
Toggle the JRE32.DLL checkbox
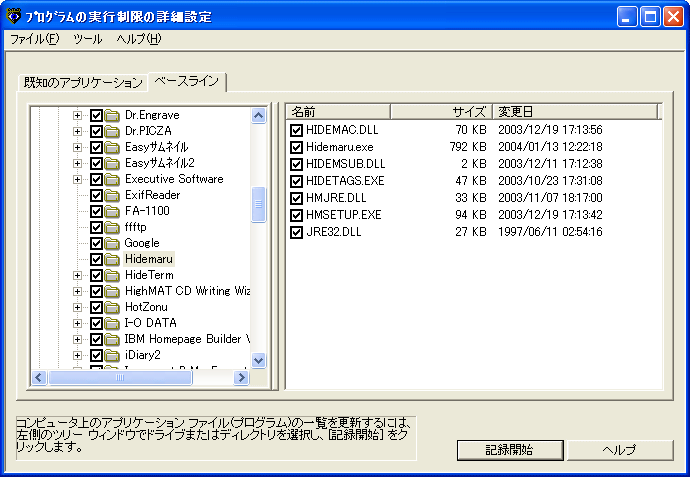coord(296,232)
